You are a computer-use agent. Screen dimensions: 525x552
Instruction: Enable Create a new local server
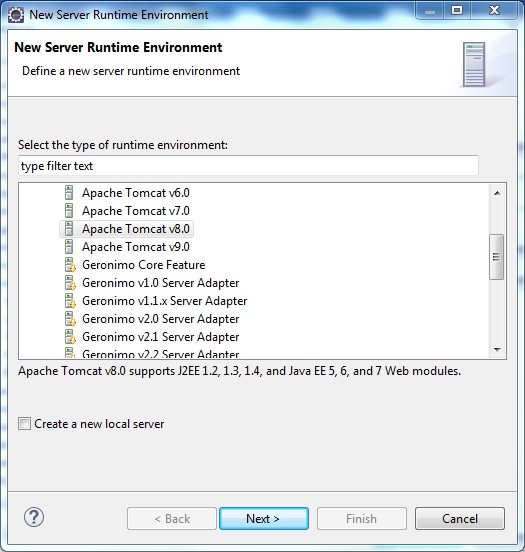click(x=24, y=424)
